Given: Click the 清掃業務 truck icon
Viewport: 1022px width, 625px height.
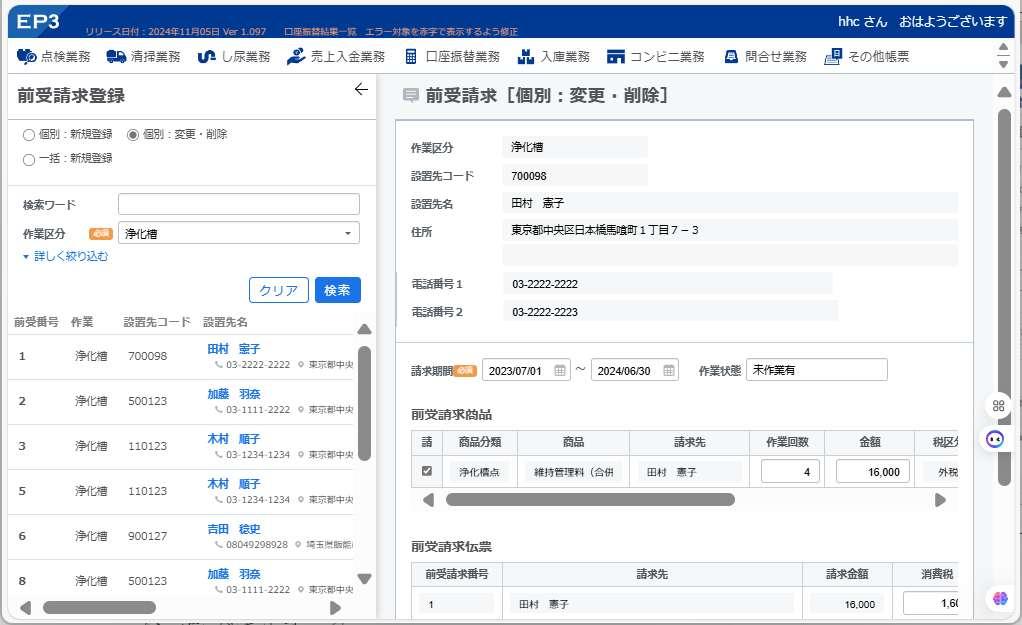Looking at the screenshot, I should tap(116, 57).
